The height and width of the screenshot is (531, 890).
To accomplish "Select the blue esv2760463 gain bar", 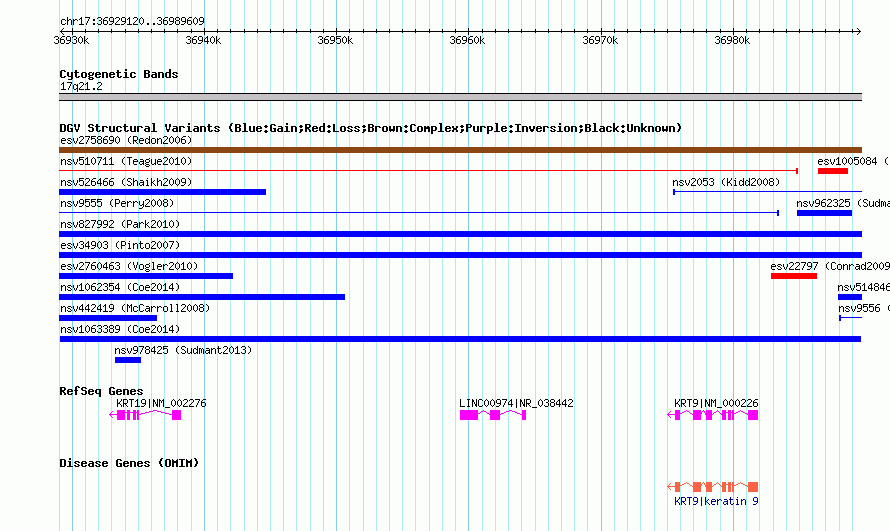I will (146, 276).
